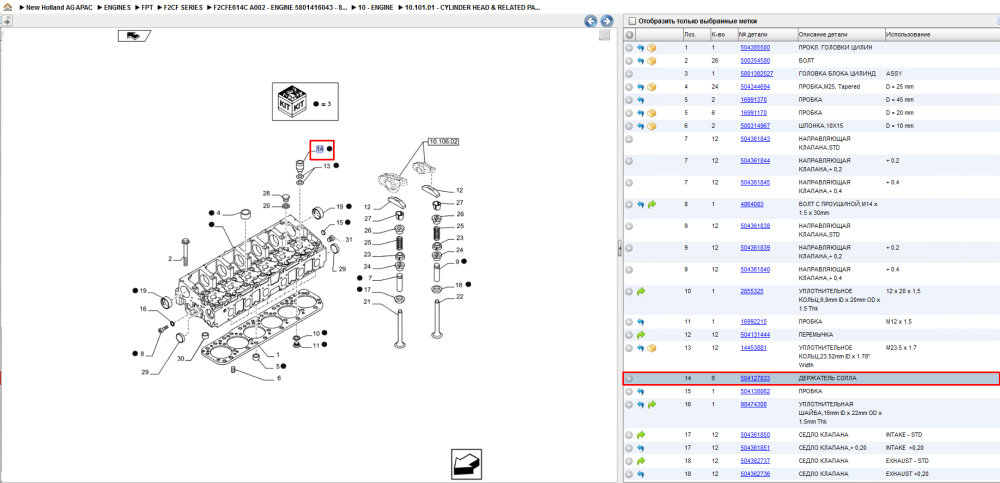Viewport: 1000px width, 483px height.
Task: Click the vehicle icon on the diagram
Action: pos(133,36)
